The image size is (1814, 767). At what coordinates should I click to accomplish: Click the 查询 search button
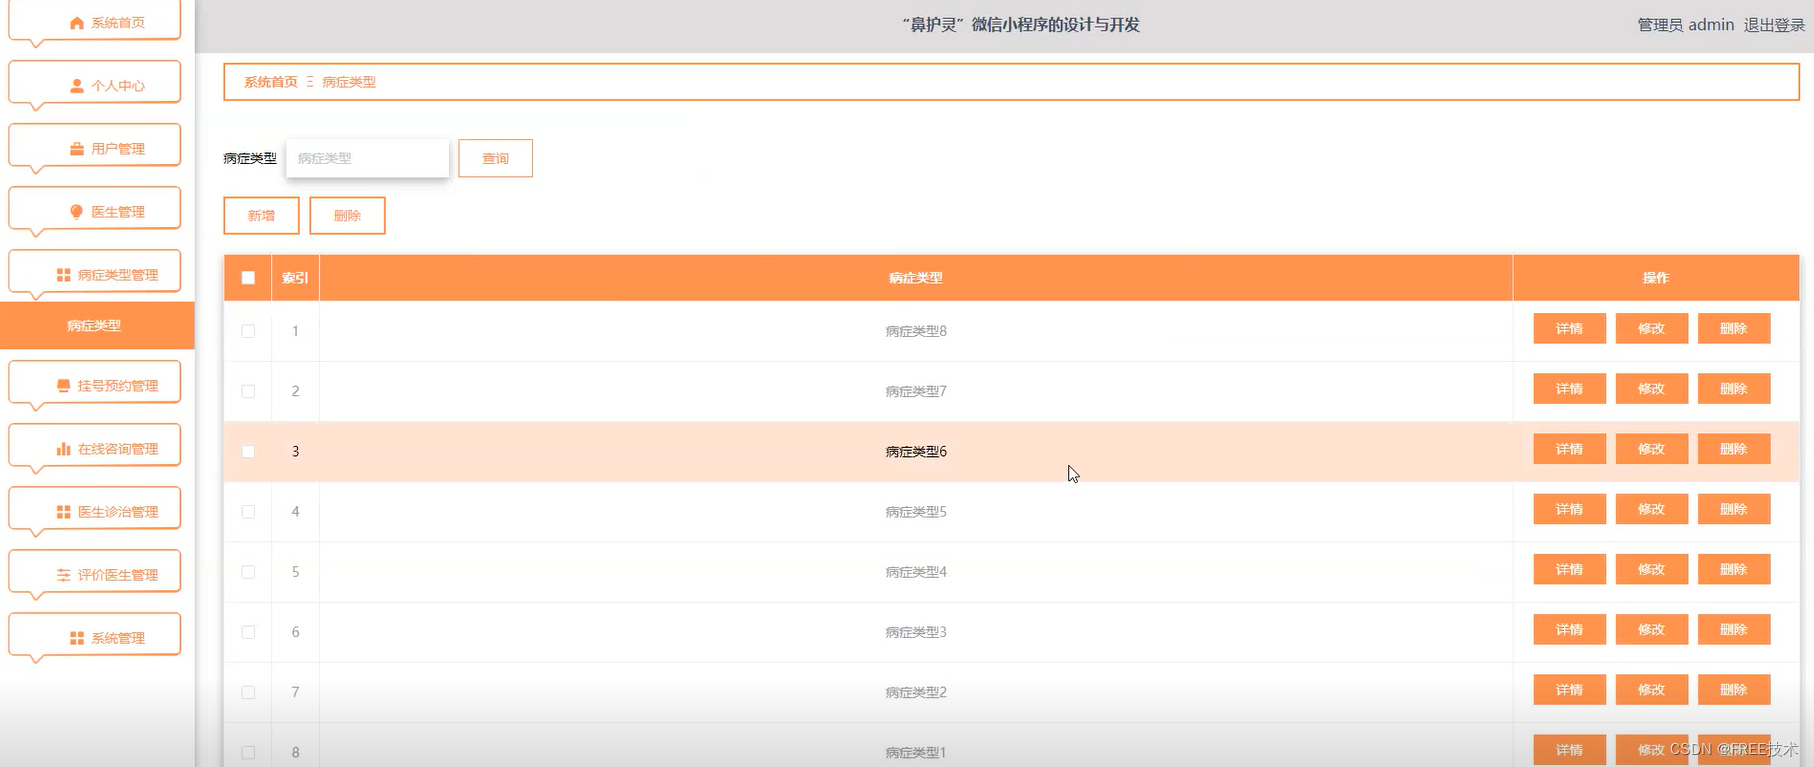pyautogui.click(x=495, y=158)
